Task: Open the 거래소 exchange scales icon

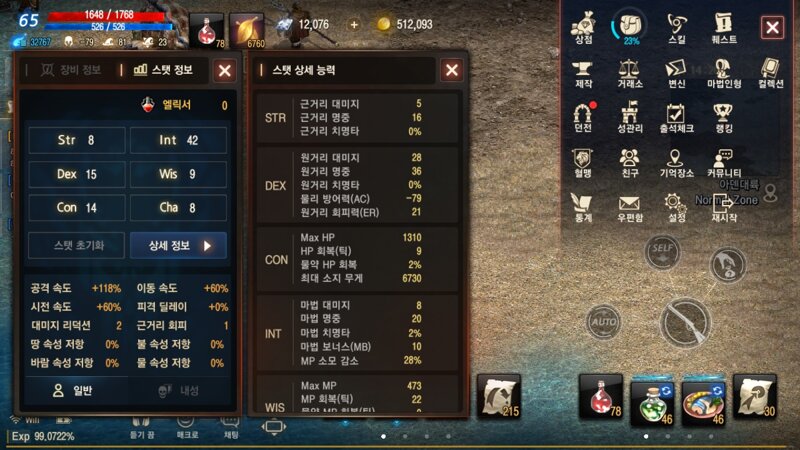Action: (x=630, y=73)
